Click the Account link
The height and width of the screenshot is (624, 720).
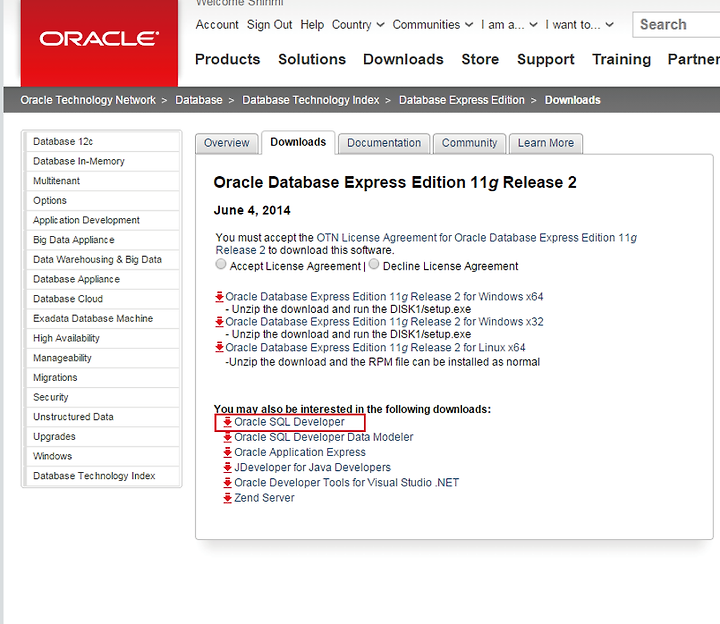click(x=217, y=25)
